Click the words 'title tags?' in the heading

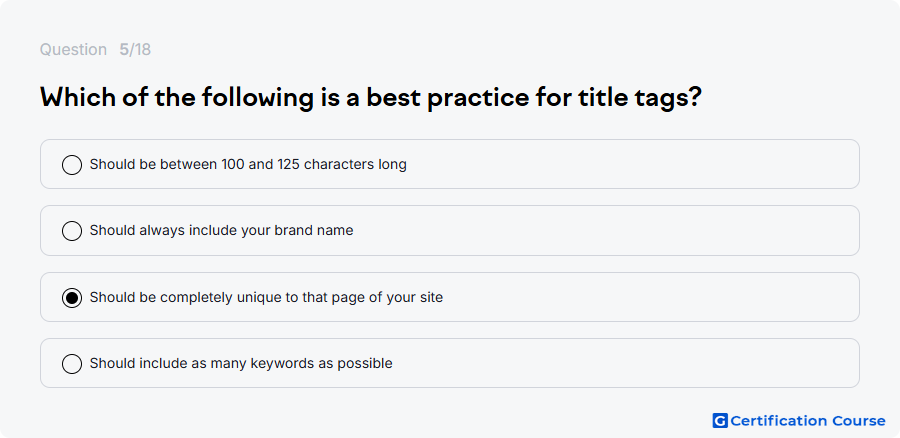(x=640, y=98)
